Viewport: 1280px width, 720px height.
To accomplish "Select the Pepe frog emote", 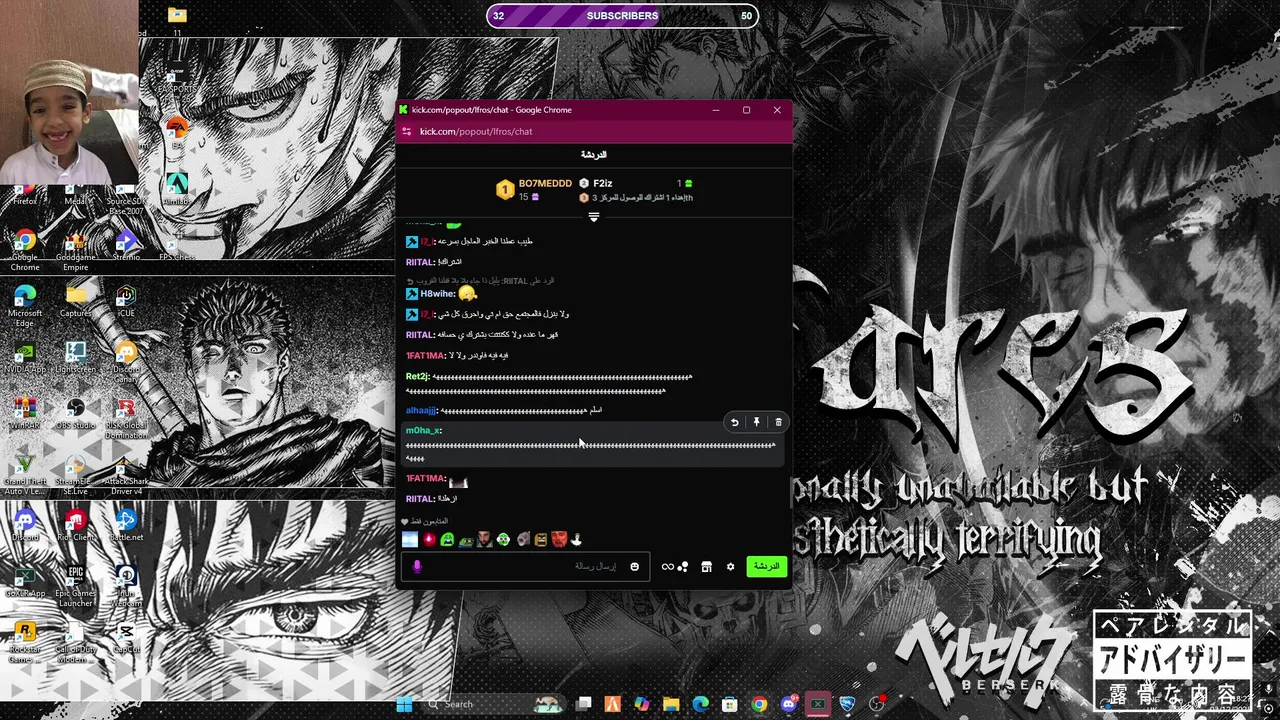I will pos(466,540).
